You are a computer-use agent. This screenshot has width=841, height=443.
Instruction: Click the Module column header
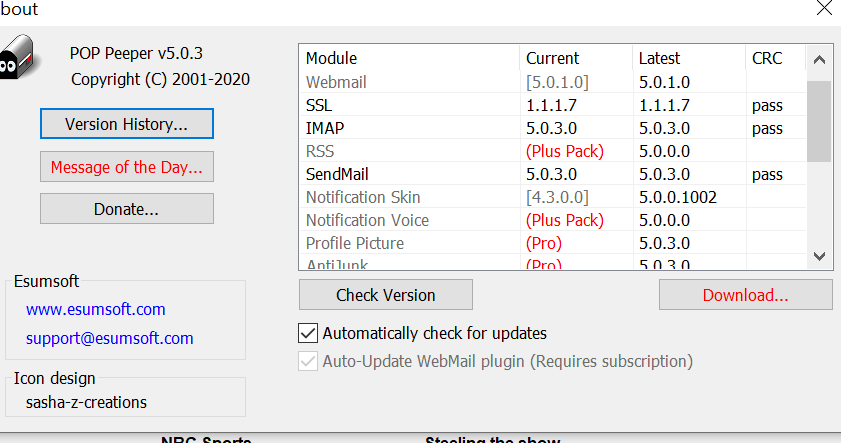pos(409,58)
